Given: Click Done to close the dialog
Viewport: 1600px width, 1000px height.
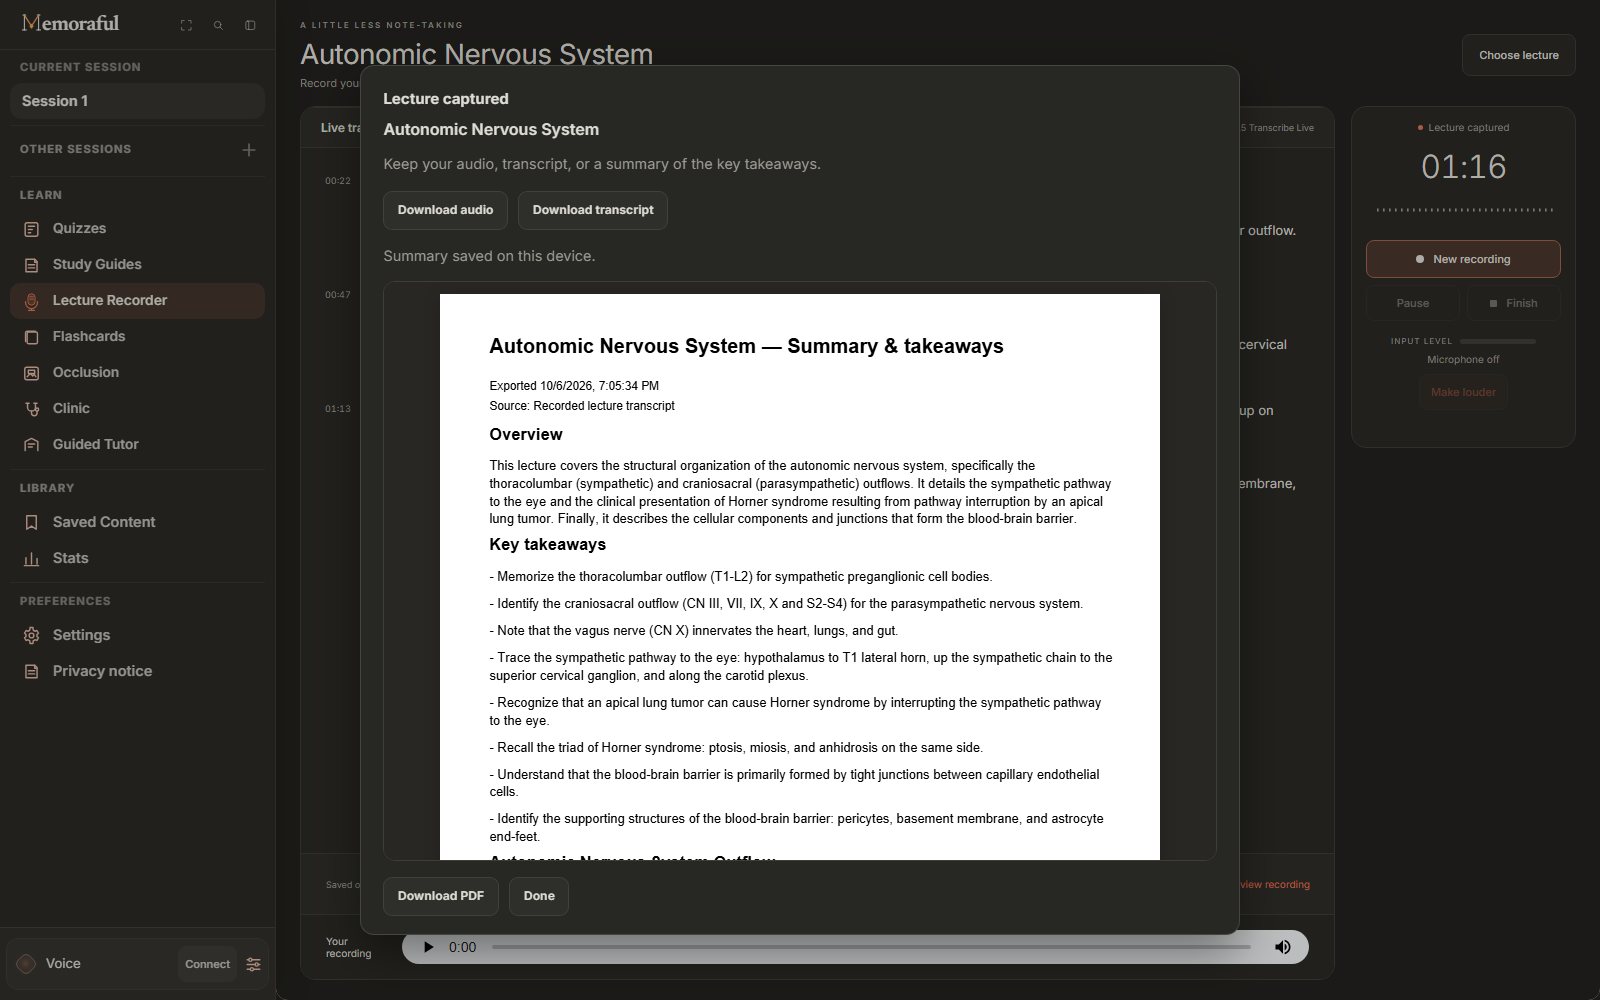Looking at the screenshot, I should click(539, 896).
